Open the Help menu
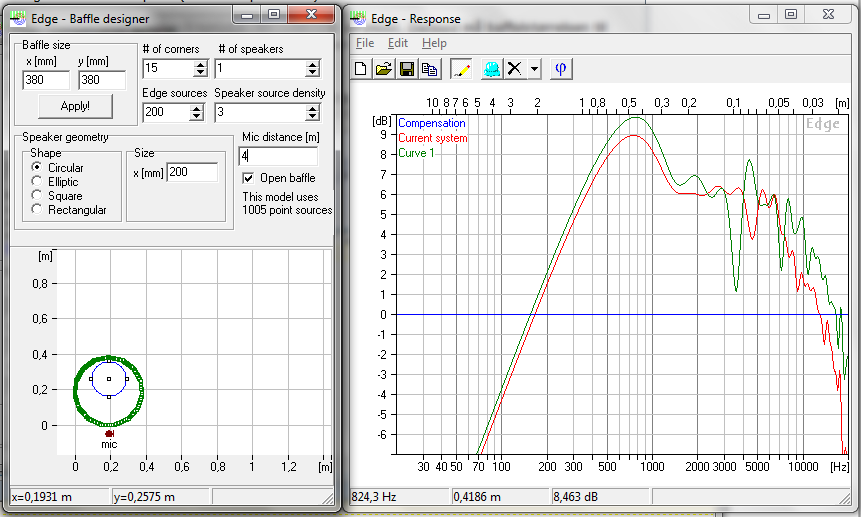Screen dimensions: 861x517 click(434, 43)
